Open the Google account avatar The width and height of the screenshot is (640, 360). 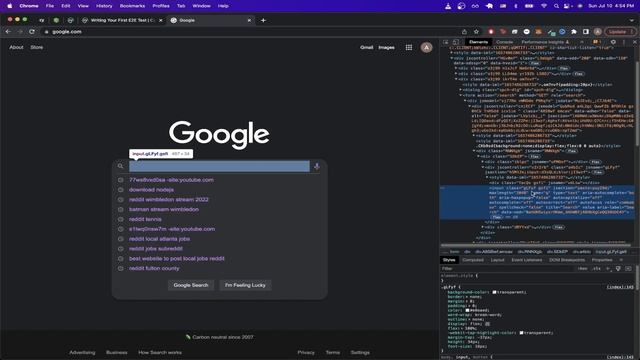(427, 47)
